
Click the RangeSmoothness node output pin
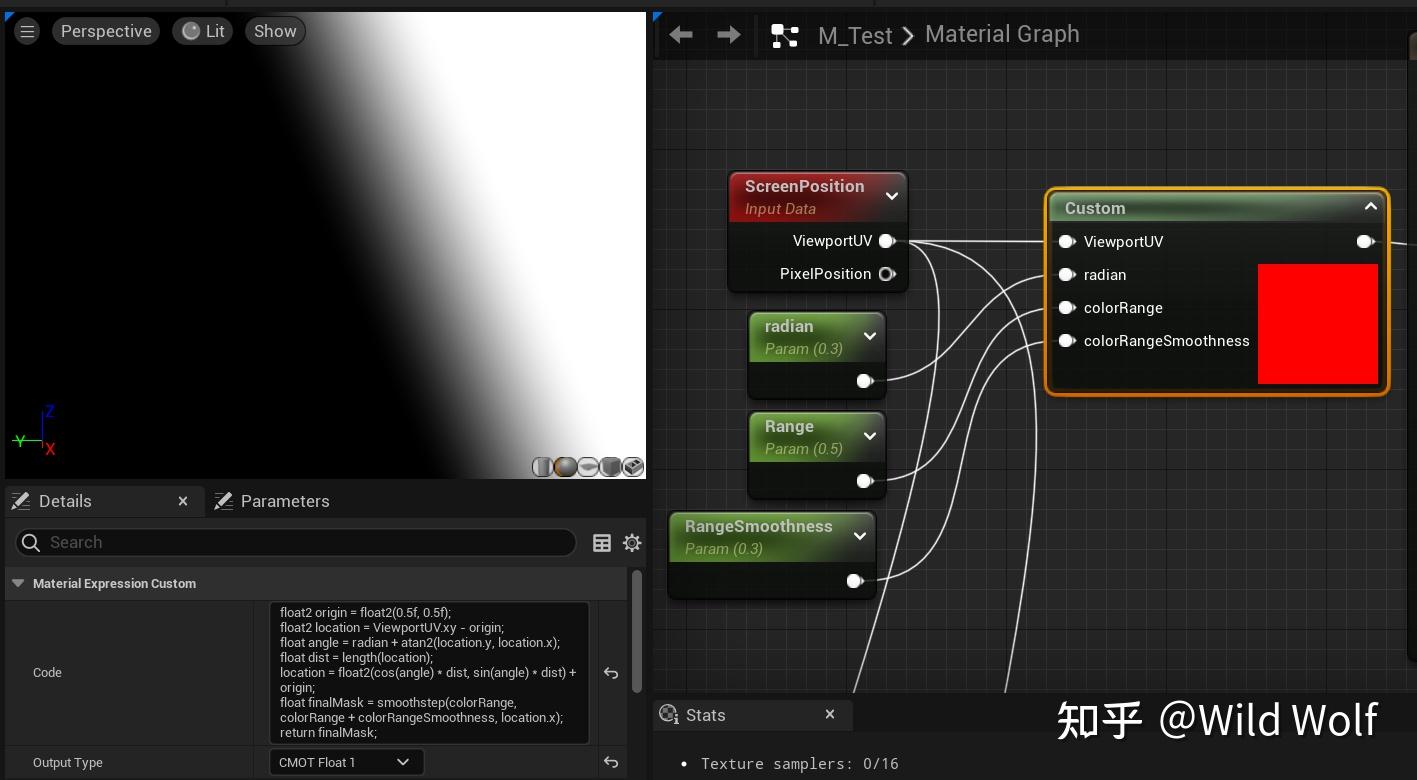(855, 581)
